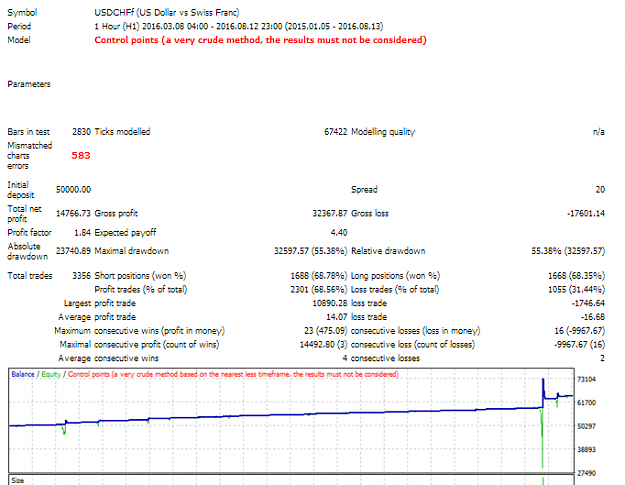Click the Profit trades value 2301 (68.56%)
Screen dimensions: 625x485
[318, 289]
